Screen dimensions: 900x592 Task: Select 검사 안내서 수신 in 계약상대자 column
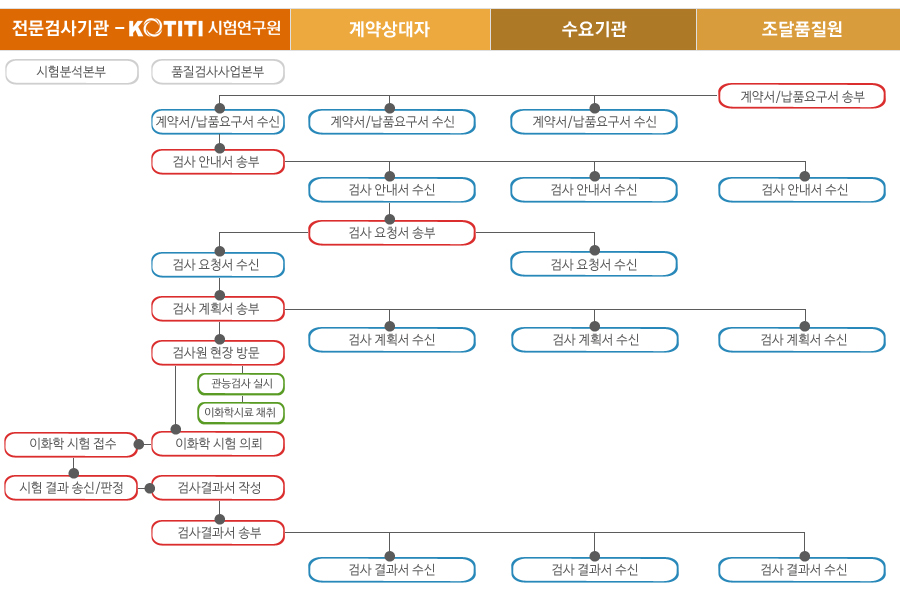click(x=392, y=190)
